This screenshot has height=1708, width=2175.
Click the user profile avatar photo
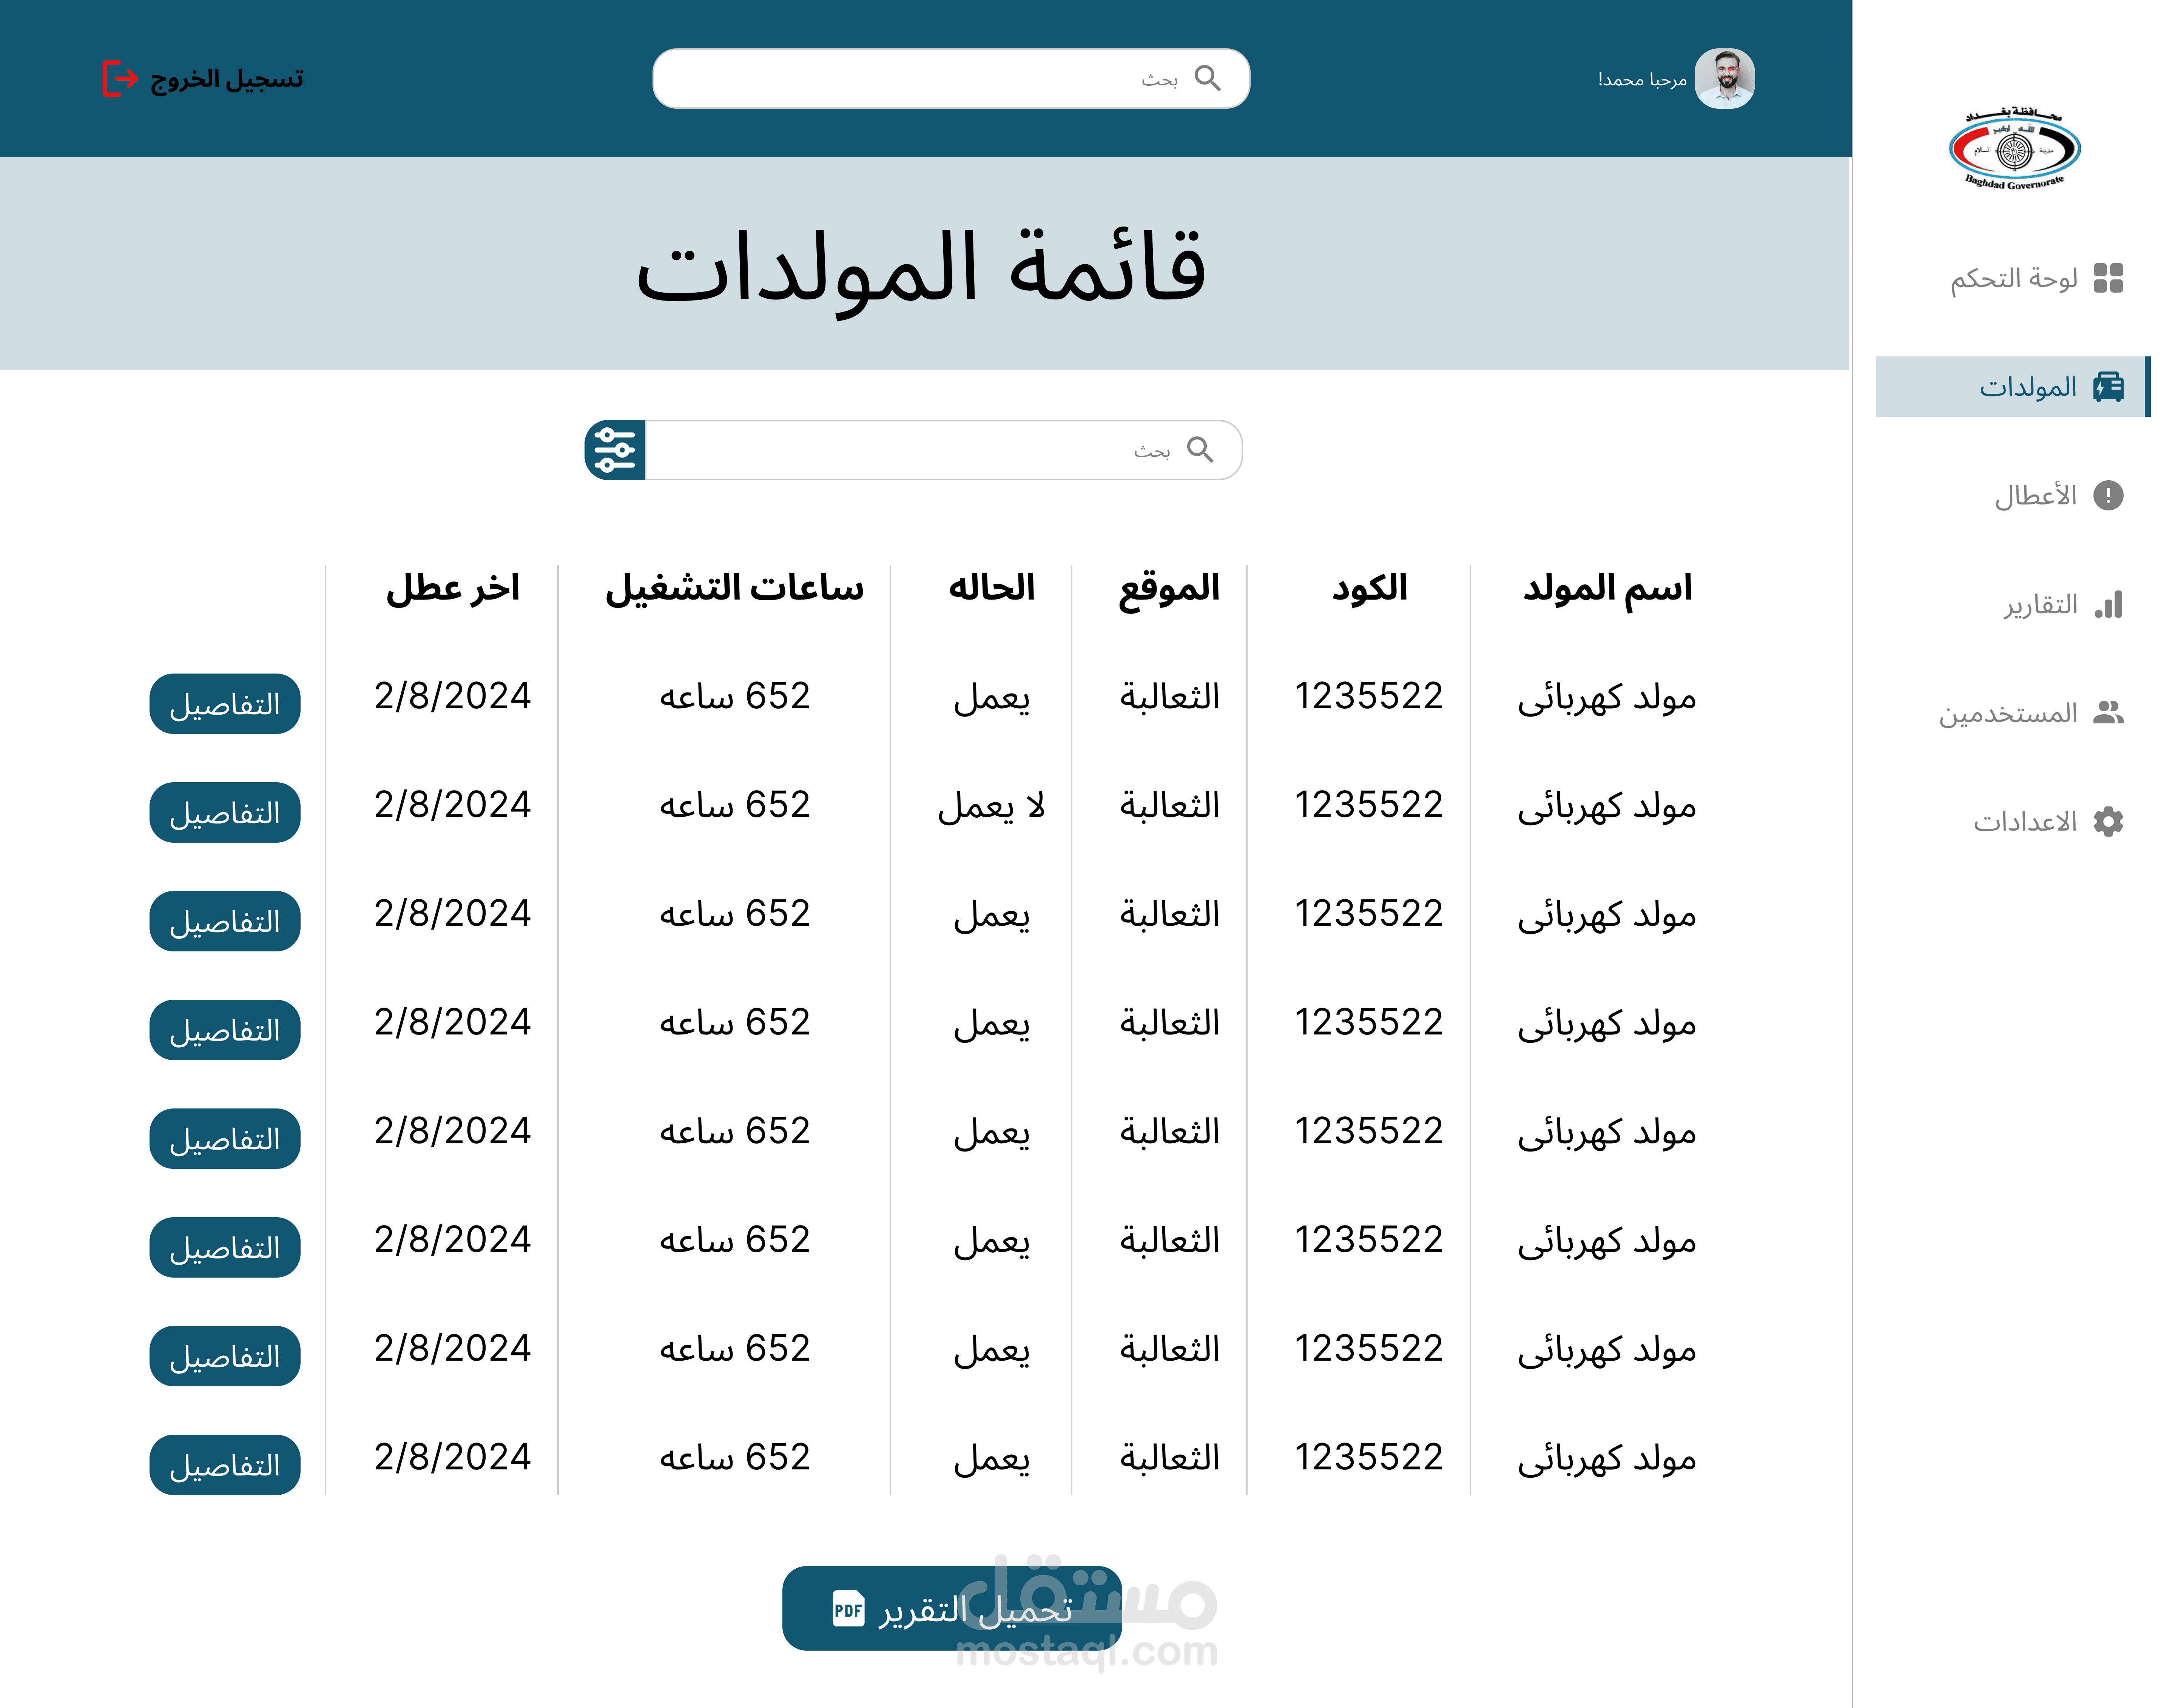pyautogui.click(x=1724, y=78)
